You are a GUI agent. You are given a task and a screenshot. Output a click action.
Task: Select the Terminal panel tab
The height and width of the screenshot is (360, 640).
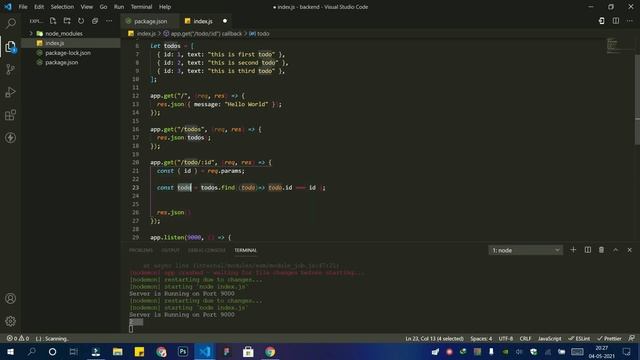[246, 250]
